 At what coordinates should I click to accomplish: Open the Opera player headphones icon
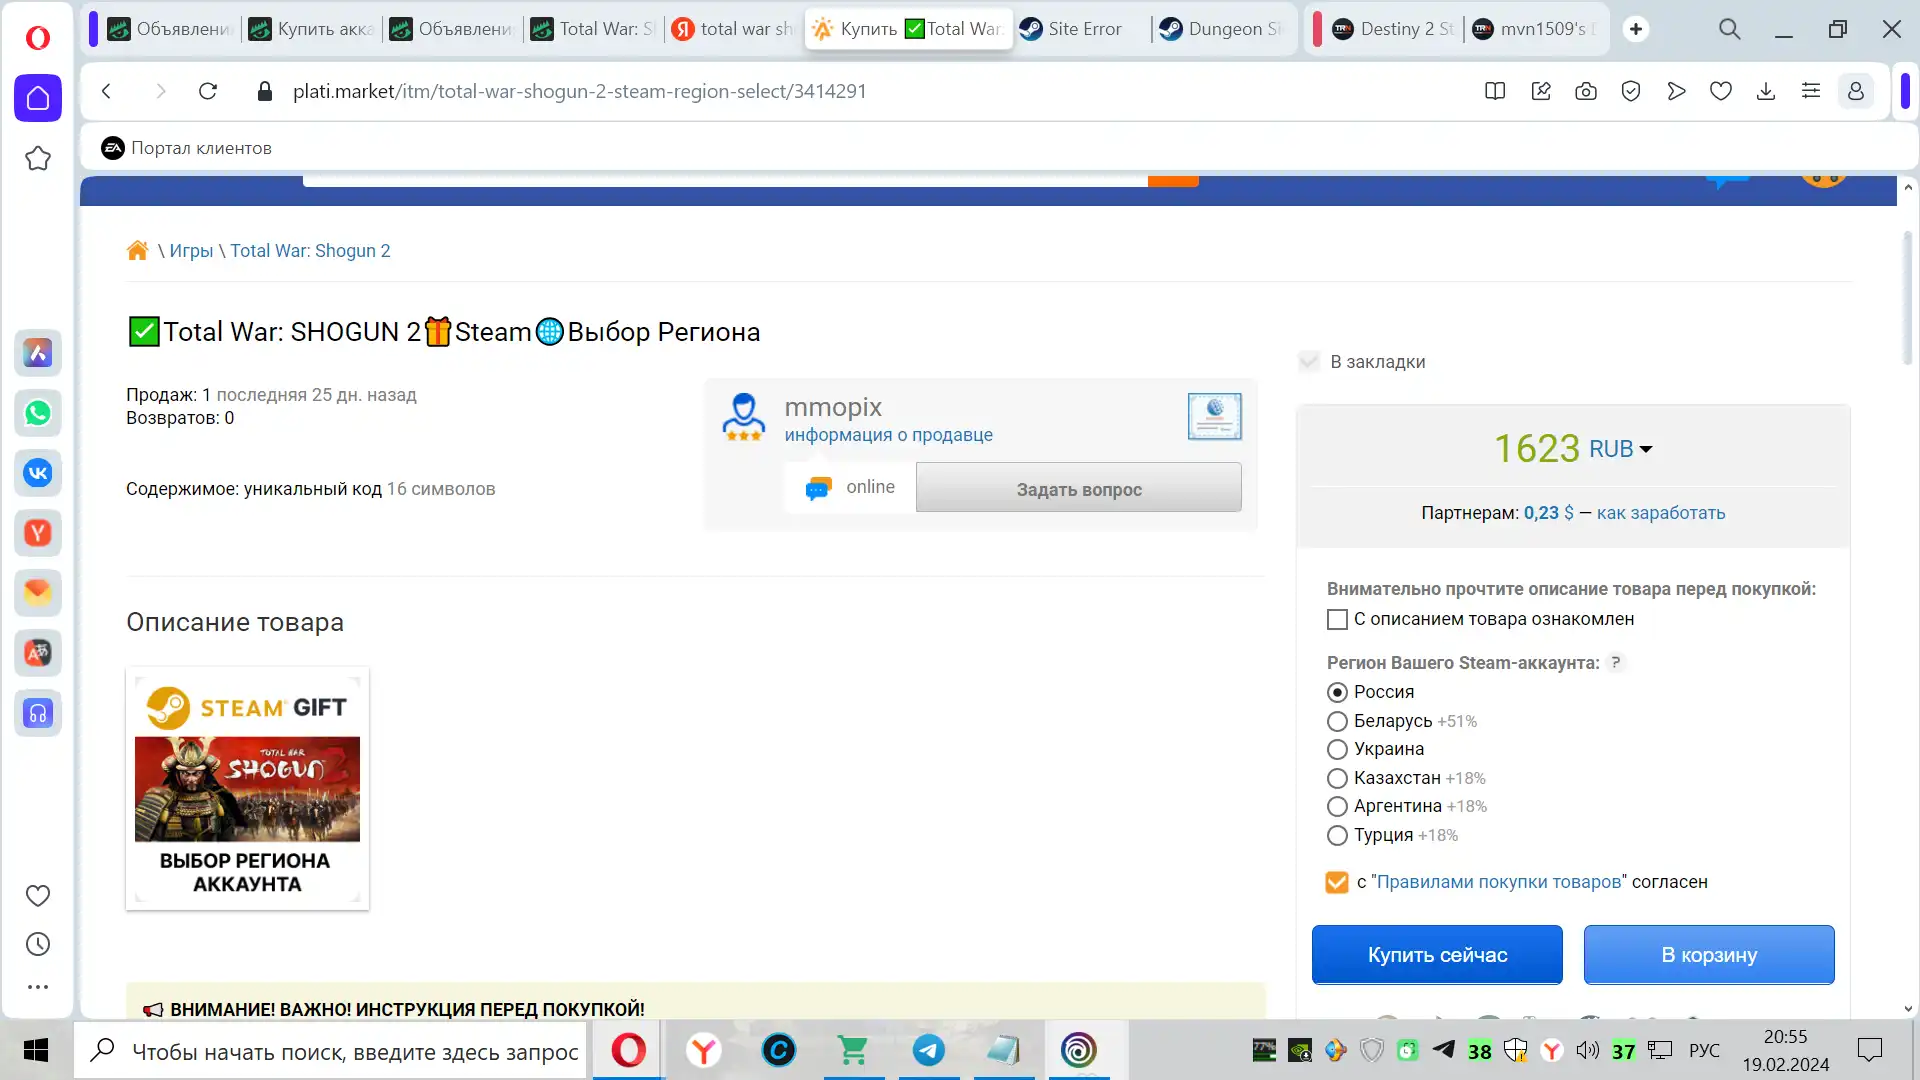click(38, 713)
